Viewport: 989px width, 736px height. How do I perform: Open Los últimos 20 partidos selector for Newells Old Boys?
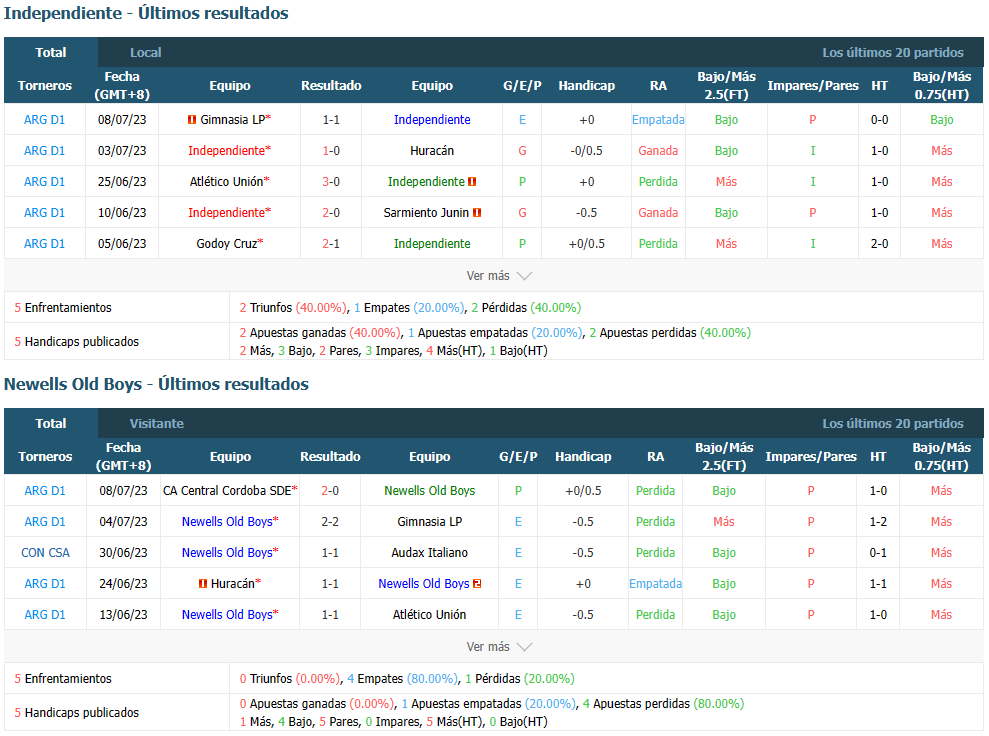click(892, 423)
